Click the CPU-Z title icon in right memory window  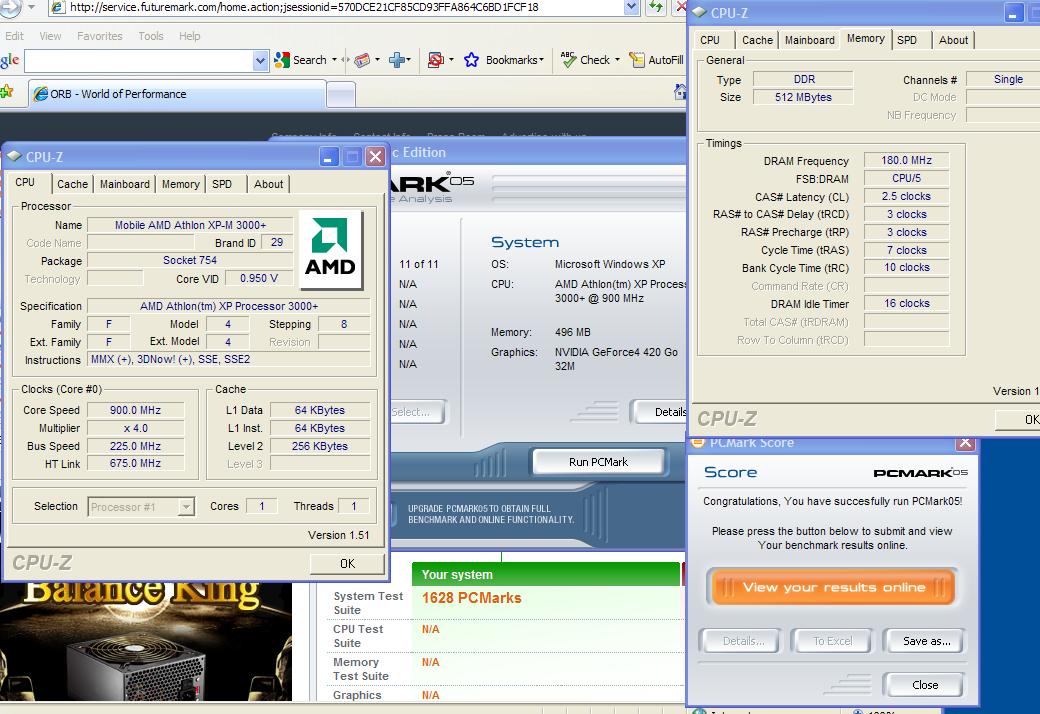click(699, 13)
